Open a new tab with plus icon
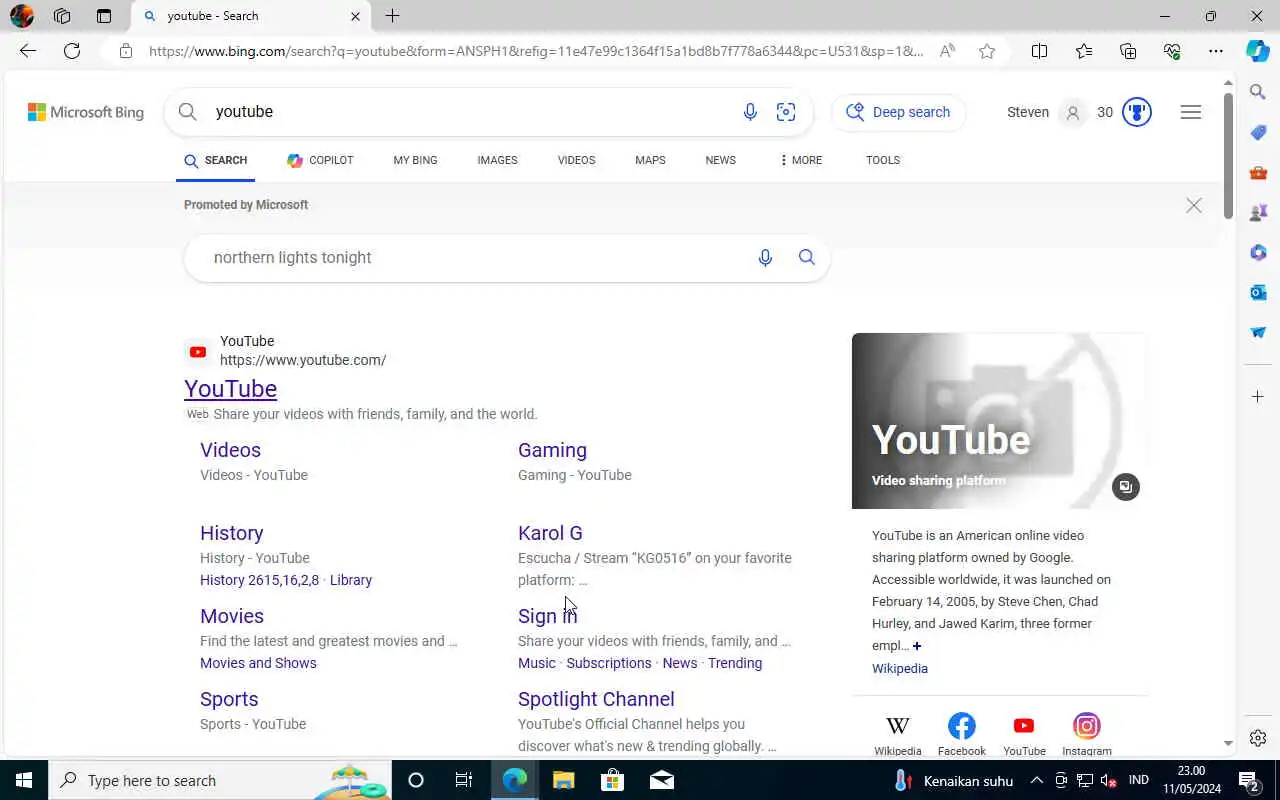This screenshot has width=1280, height=800. tap(393, 16)
